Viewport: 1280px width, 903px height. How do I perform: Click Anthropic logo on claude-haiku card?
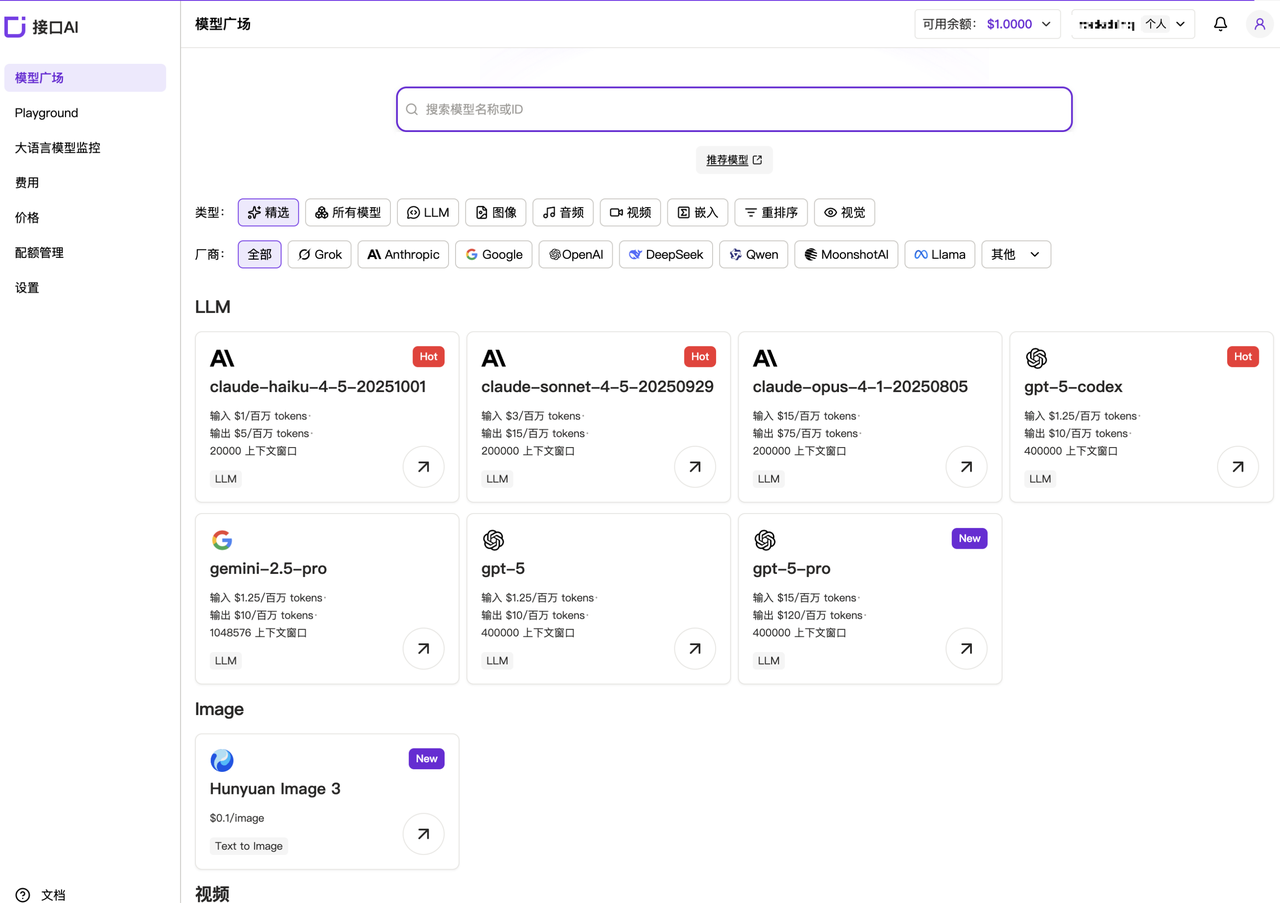pyautogui.click(x=222, y=358)
